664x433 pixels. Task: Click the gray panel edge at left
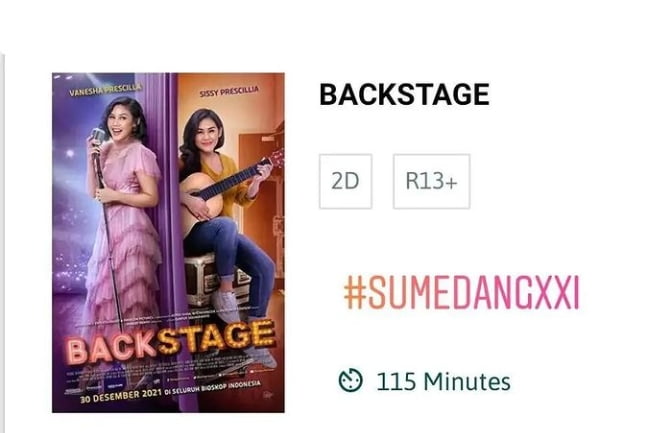(x=2, y=241)
